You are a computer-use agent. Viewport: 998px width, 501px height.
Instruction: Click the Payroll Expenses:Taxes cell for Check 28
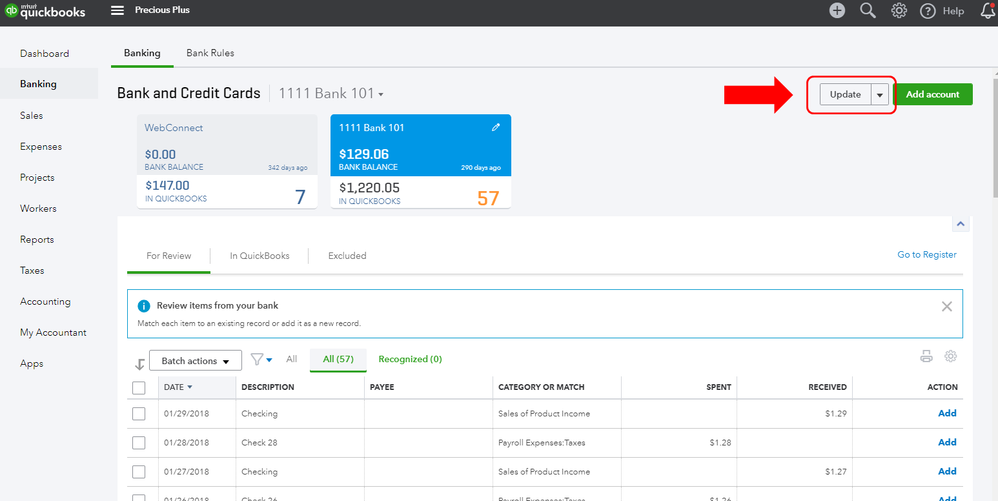(542, 442)
